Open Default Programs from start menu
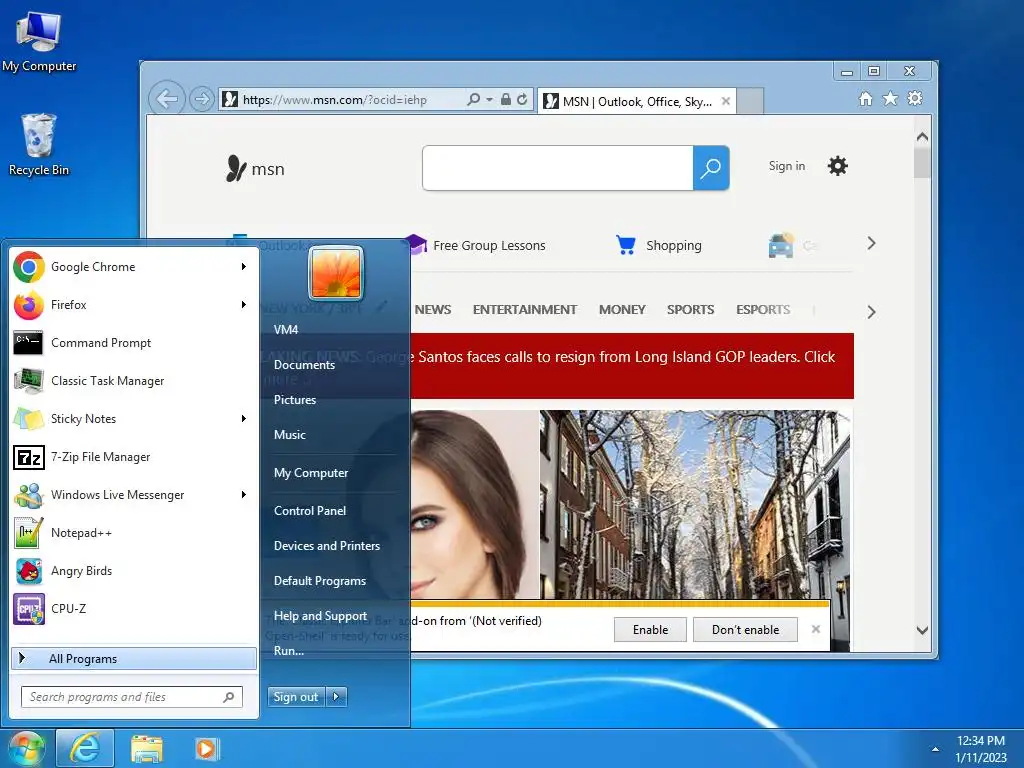Viewport: 1024px width, 768px height. tap(319, 581)
